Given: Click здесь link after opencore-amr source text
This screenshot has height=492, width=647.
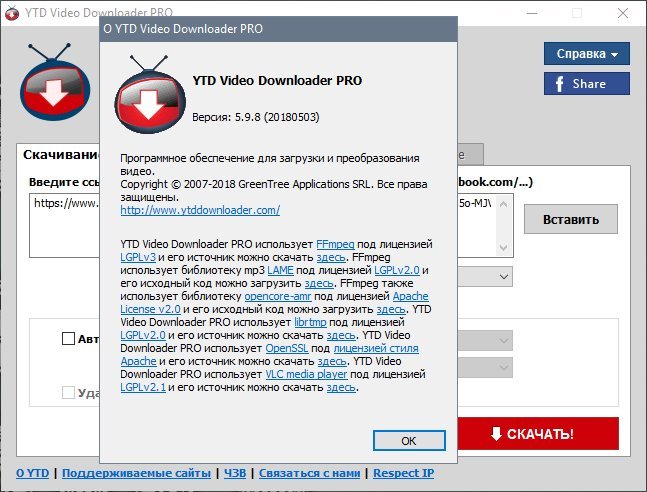Looking at the screenshot, I should coord(391,309).
